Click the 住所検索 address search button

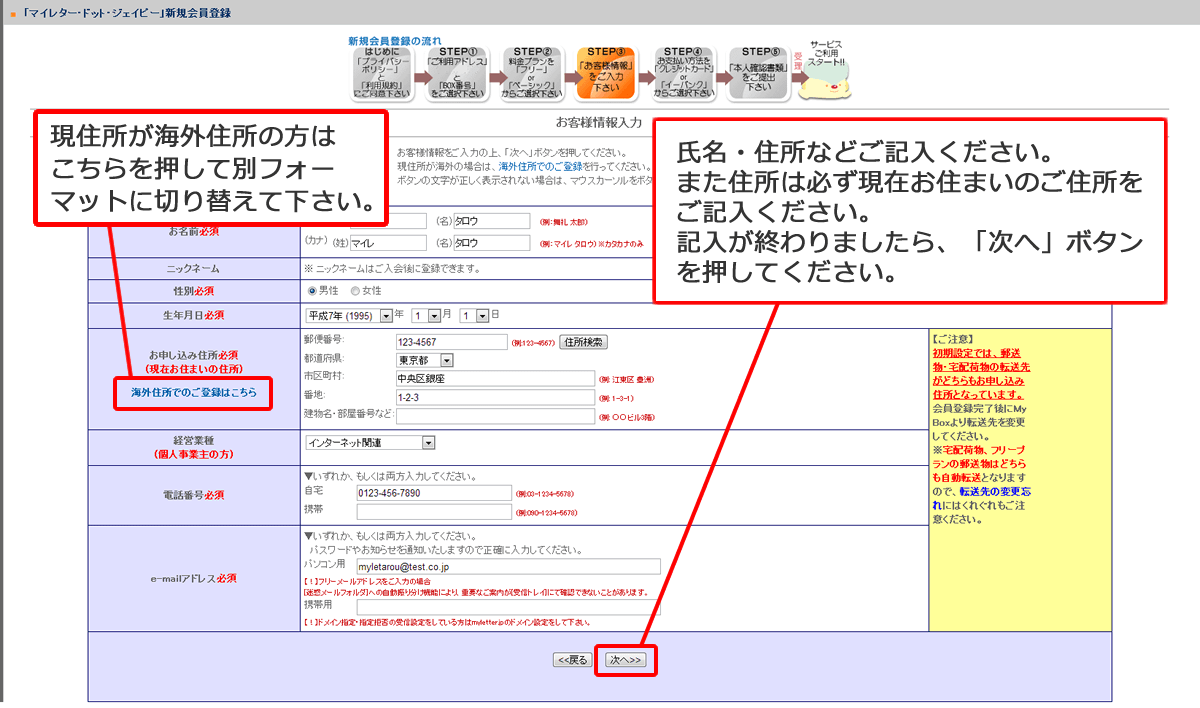(583, 342)
